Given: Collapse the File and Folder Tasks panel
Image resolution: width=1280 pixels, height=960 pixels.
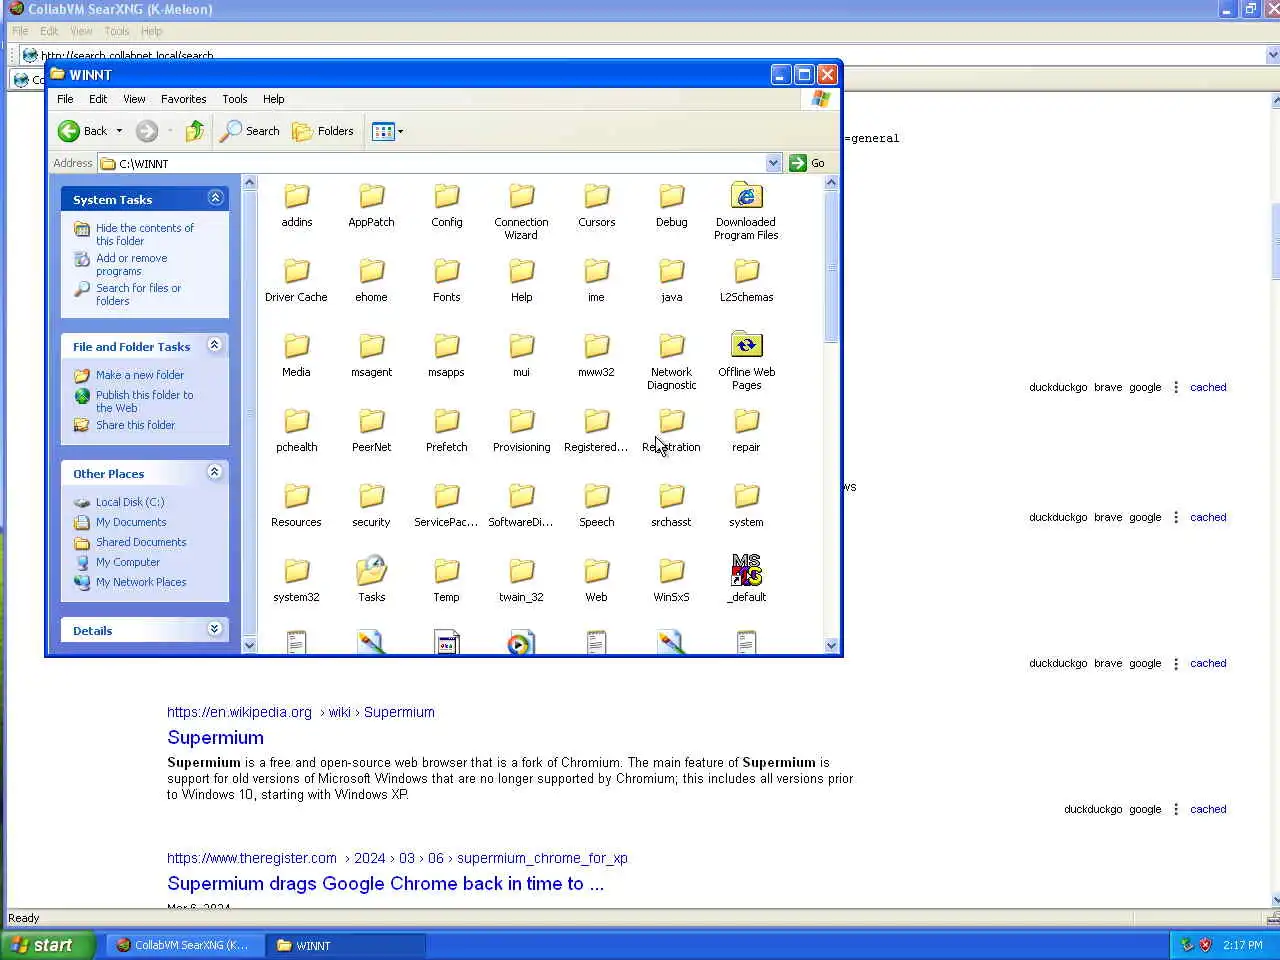Looking at the screenshot, I should (x=215, y=345).
